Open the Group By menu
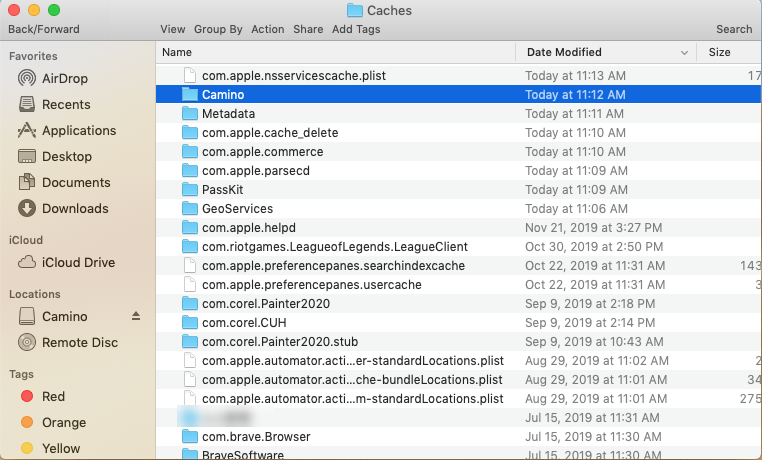This screenshot has width=762, height=460. pyautogui.click(x=218, y=29)
